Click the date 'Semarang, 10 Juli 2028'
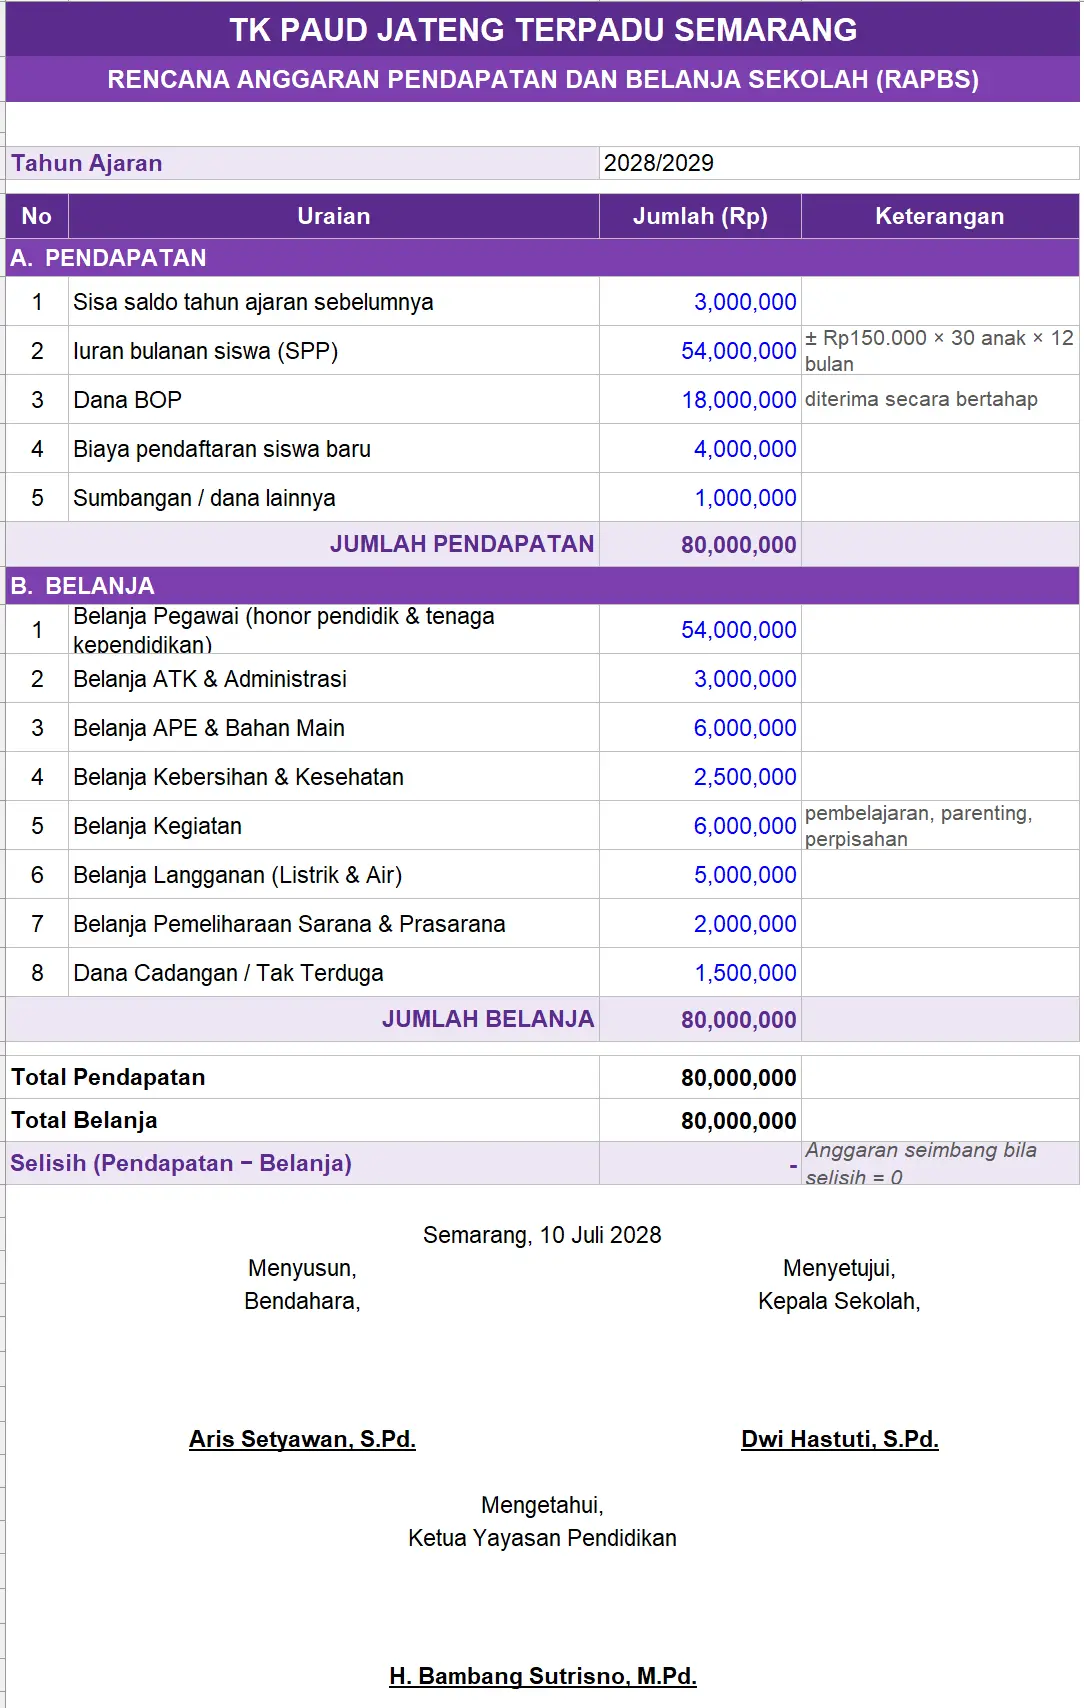 click(542, 1235)
